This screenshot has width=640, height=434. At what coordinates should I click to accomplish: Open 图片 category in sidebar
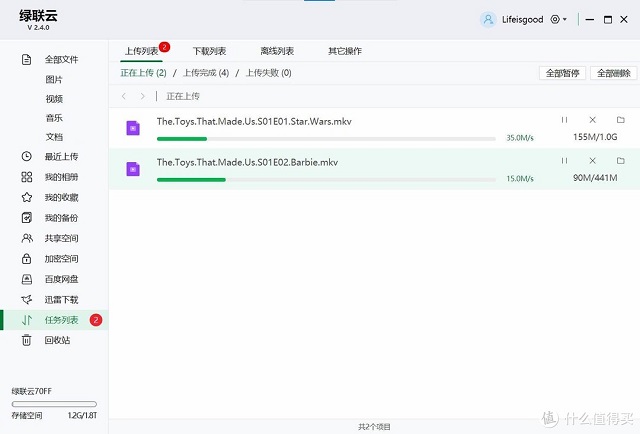pyautogui.click(x=54, y=79)
